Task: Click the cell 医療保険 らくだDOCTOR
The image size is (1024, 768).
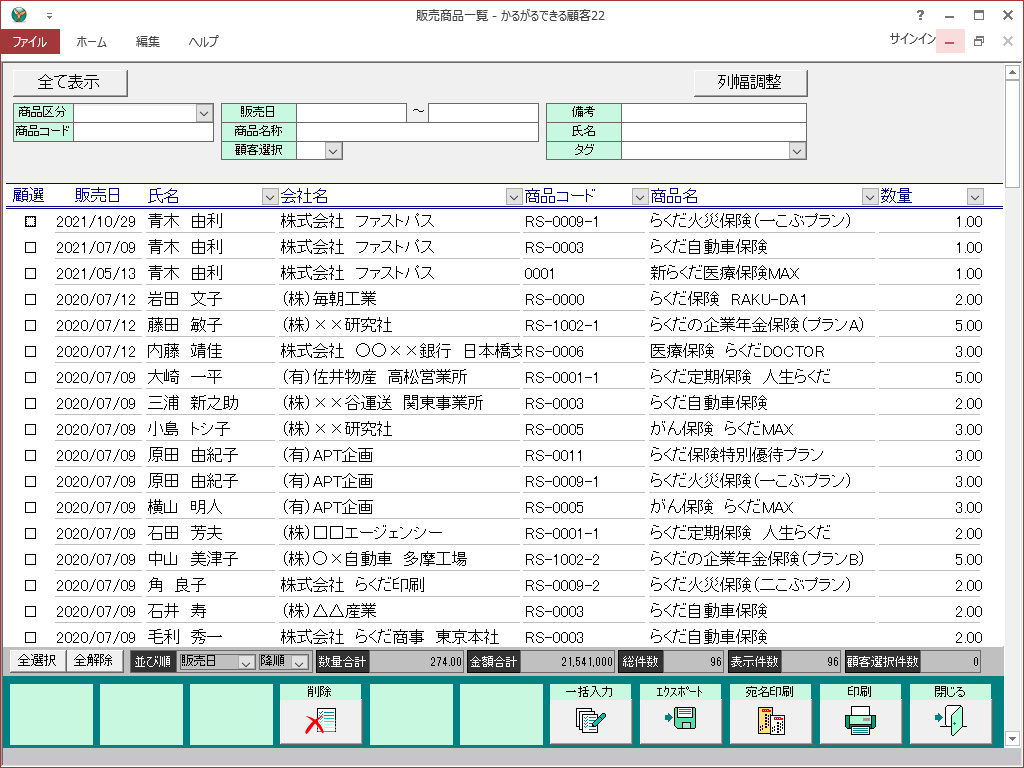Action: click(737, 351)
